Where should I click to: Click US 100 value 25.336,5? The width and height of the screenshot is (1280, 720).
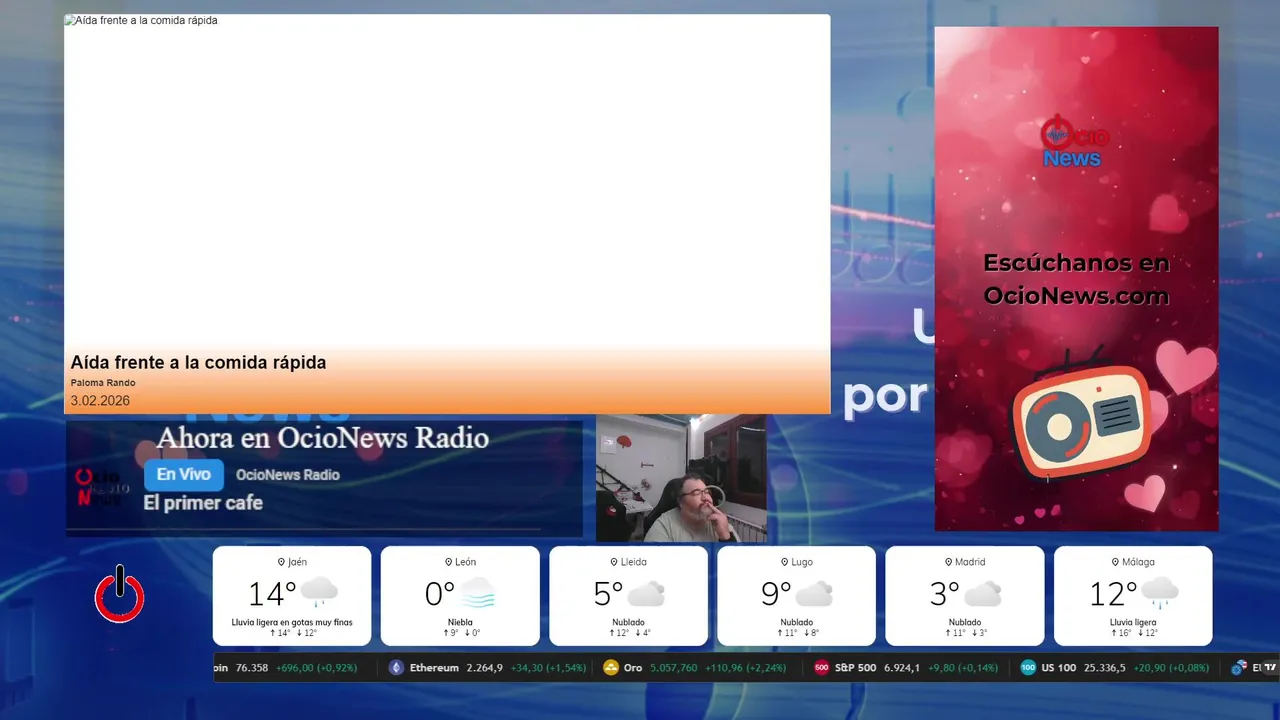click(x=1104, y=668)
